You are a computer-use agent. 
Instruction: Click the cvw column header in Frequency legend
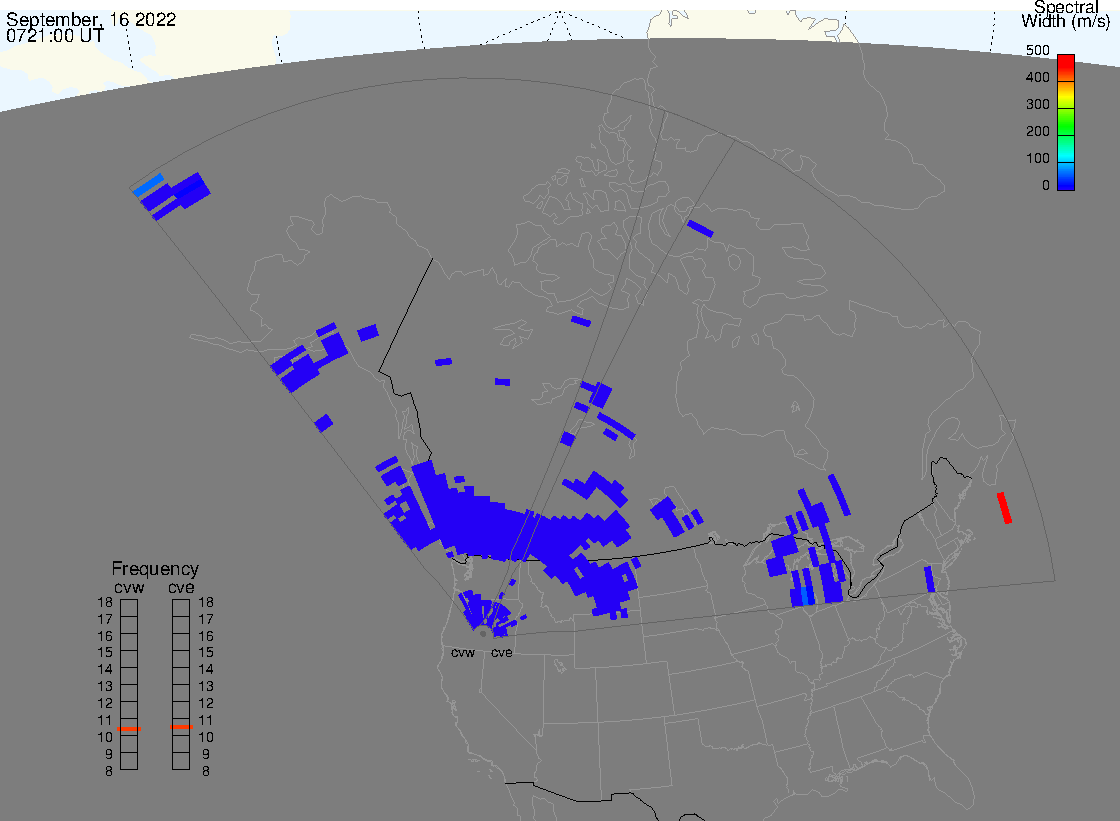(x=129, y=587)
